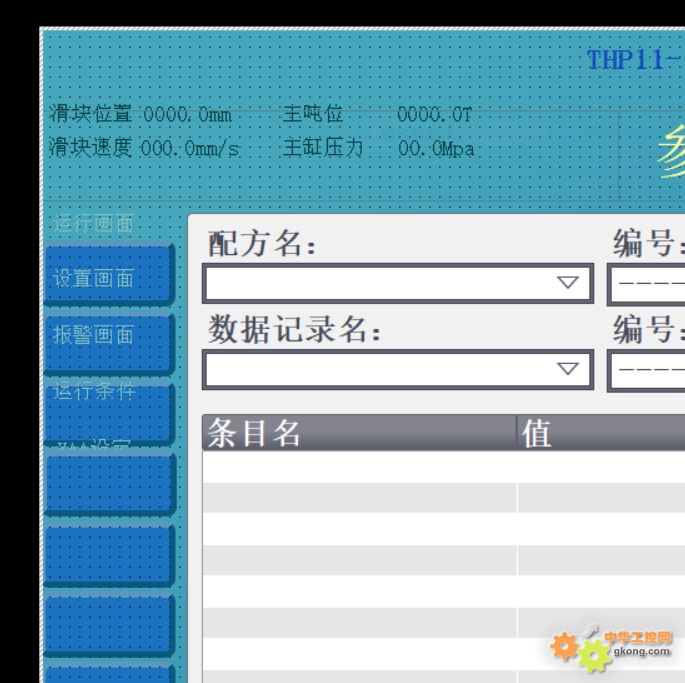685x683 pixels.
Task: Click inside the 数据记录名 combo box field
Action: tap(398, 369)
